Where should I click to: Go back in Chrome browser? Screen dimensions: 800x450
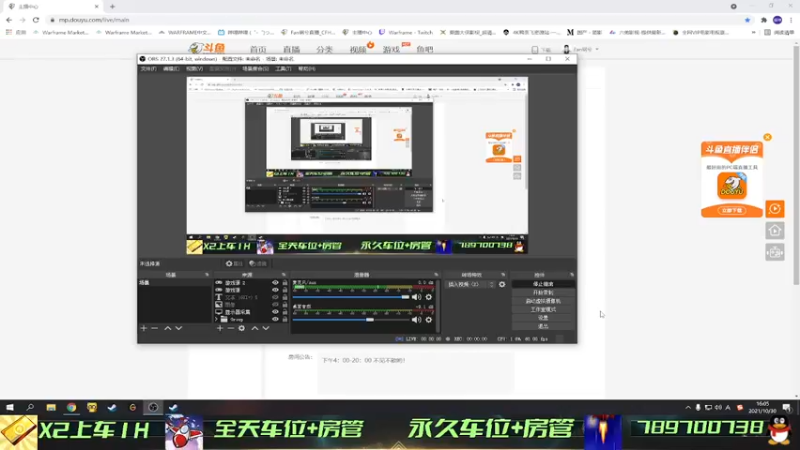click(9, 20)
